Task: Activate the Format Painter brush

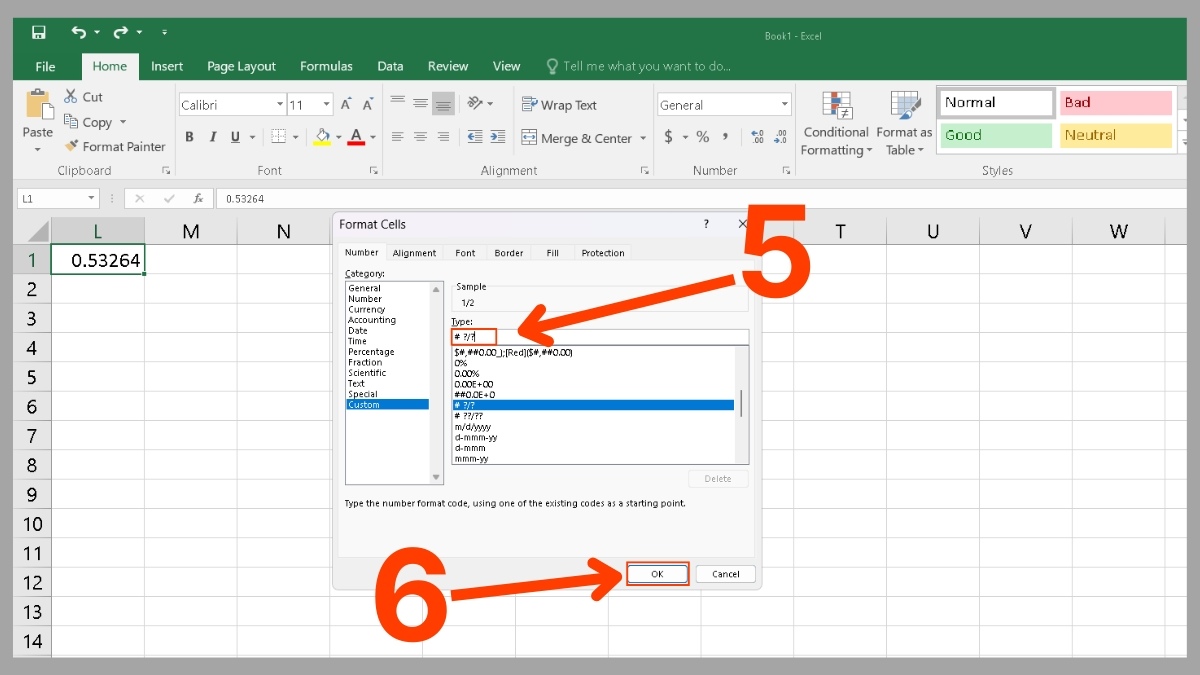Action: click(71, 146)
